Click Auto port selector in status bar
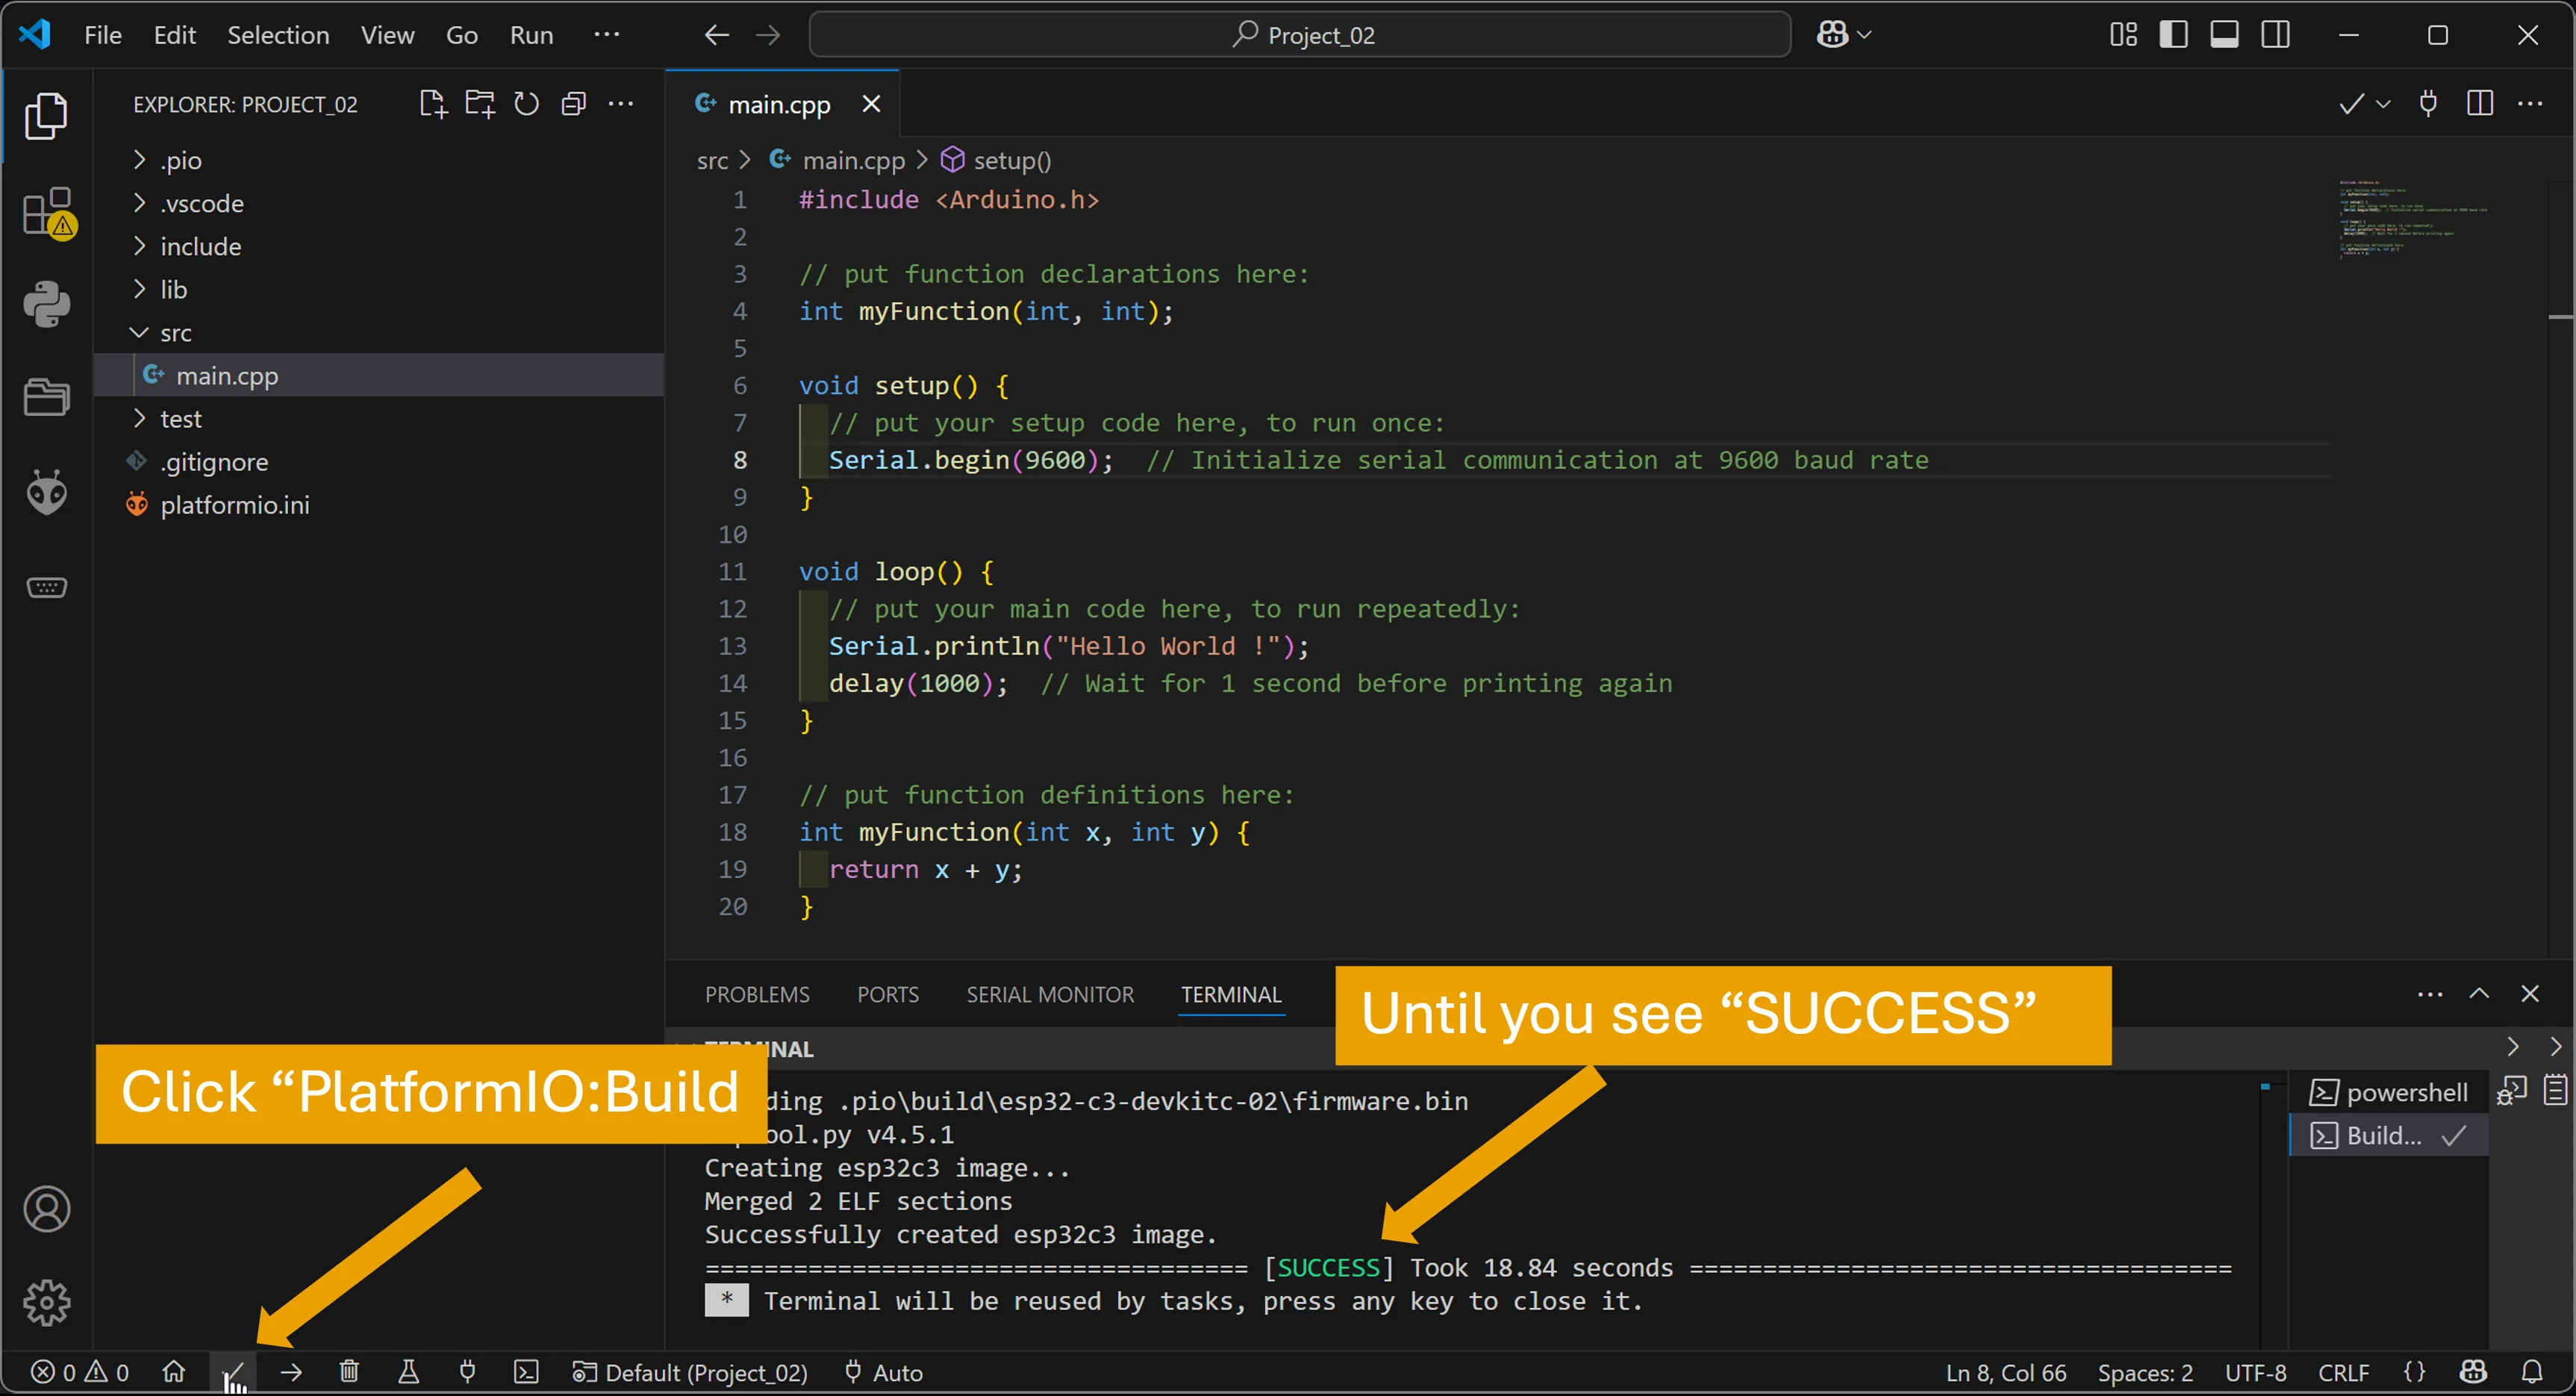Image resolution: width=2576 pixels, height=1396 pixels. 884,1371
